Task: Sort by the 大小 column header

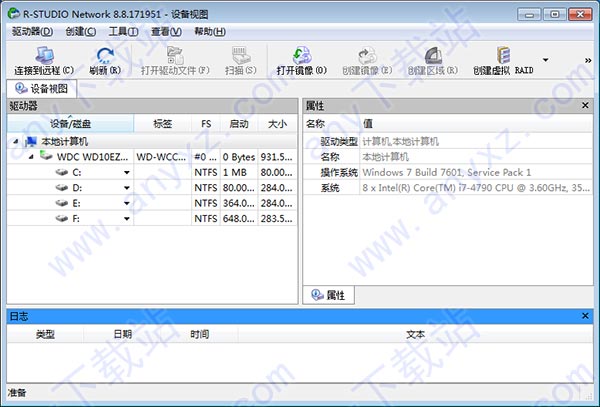Action: 277,124
